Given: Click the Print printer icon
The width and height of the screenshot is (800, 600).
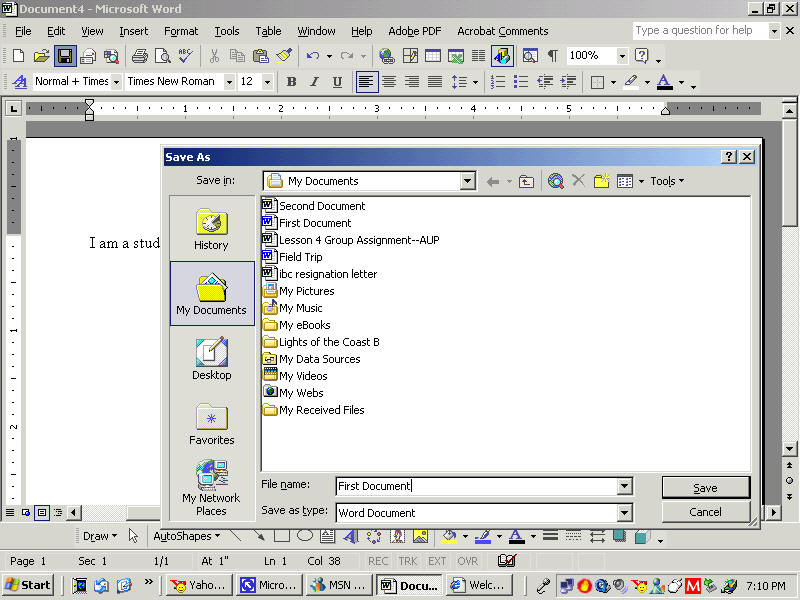Looking at the screenshot, I should tap(139, 56).
